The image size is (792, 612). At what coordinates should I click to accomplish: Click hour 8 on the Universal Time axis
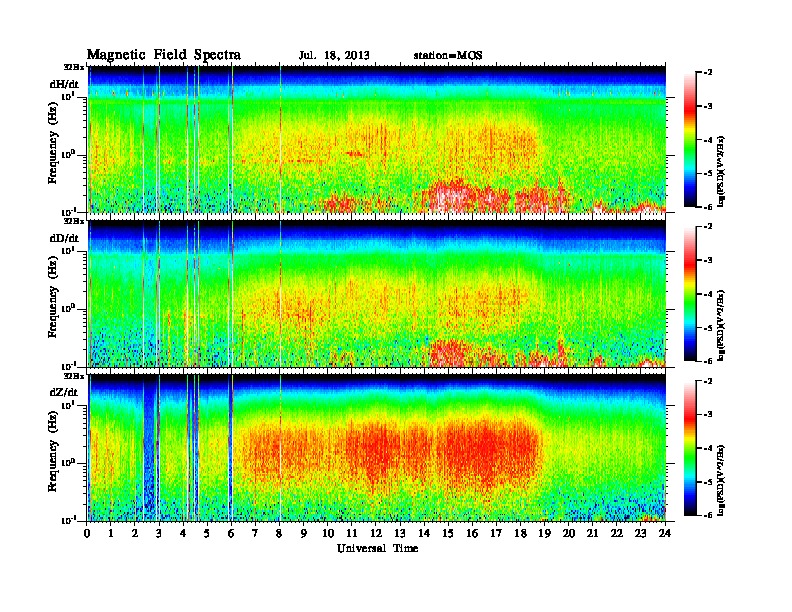[279, 534]
